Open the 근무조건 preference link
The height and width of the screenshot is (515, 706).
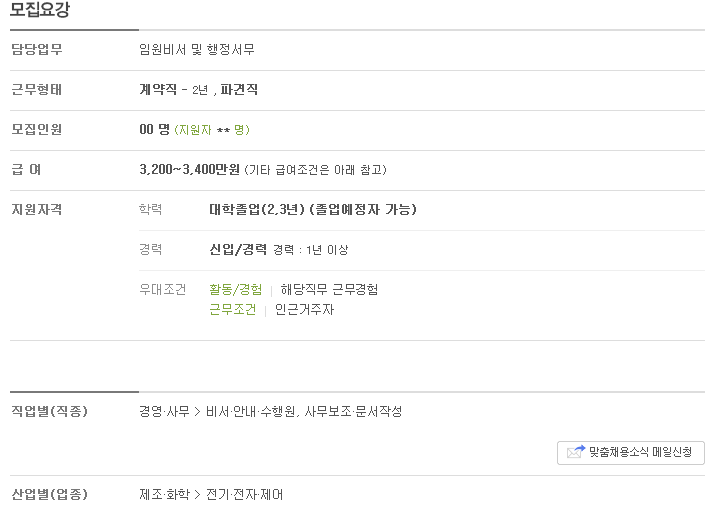pyautogui.click(x=233, y=310)
